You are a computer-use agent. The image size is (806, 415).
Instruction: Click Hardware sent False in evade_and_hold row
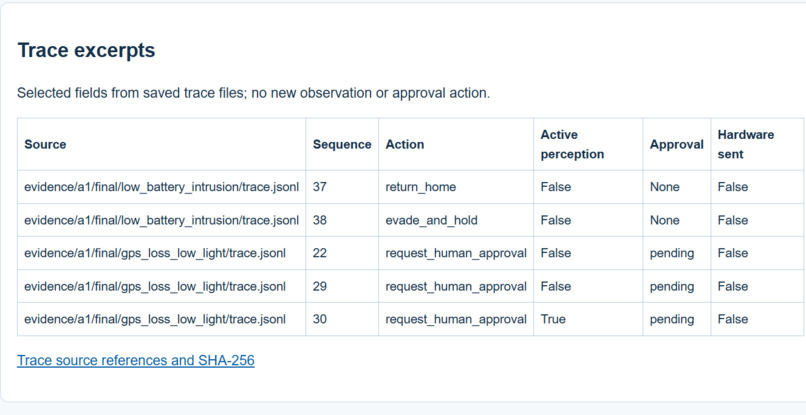(x=733, y=220)
